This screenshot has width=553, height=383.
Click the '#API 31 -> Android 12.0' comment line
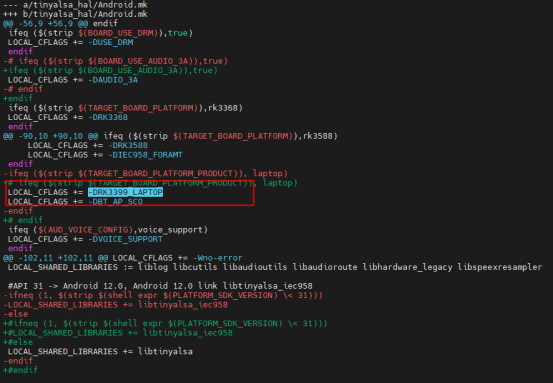click(x=160, y=286)
